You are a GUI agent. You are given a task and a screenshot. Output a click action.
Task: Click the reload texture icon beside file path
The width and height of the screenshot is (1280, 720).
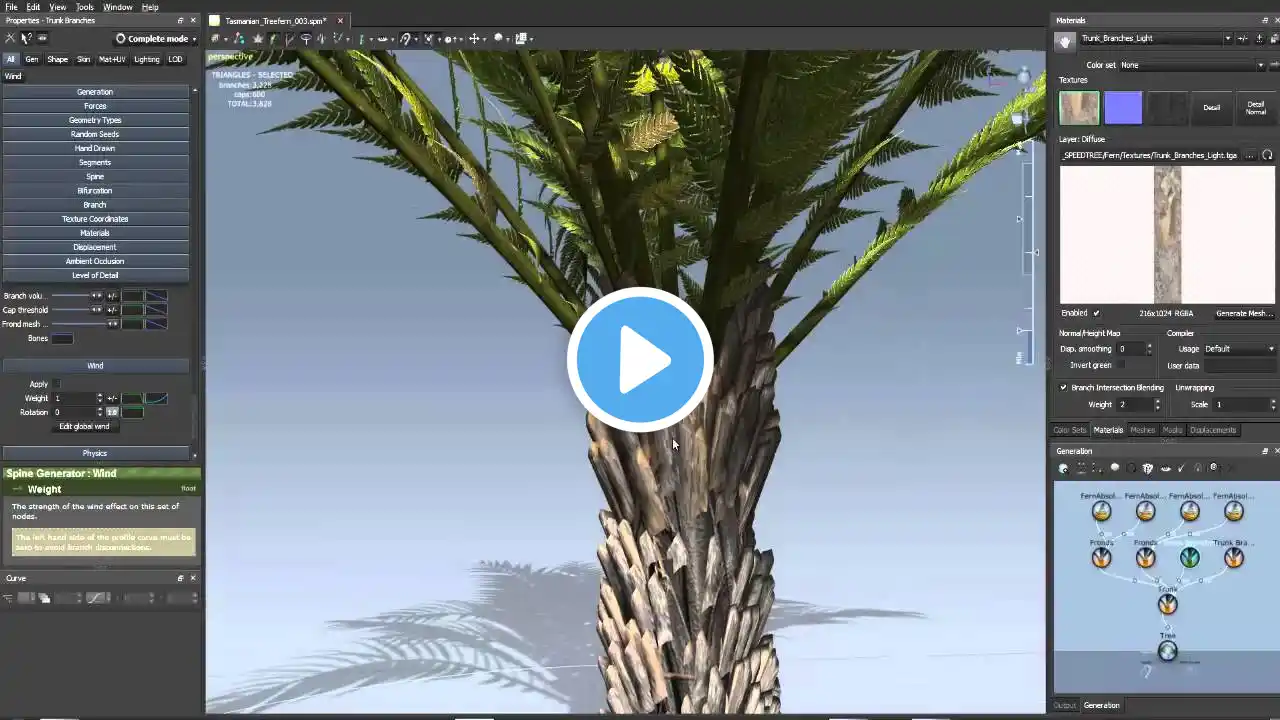[1267, 155]
